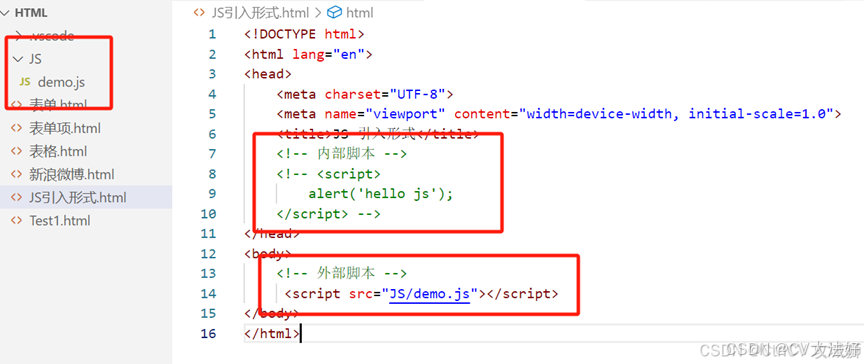The width and height of the screenshot is (864, 364).
Task: Click HTML file icon beside JS引入形式.html in explorer
Action: point(17,198)
